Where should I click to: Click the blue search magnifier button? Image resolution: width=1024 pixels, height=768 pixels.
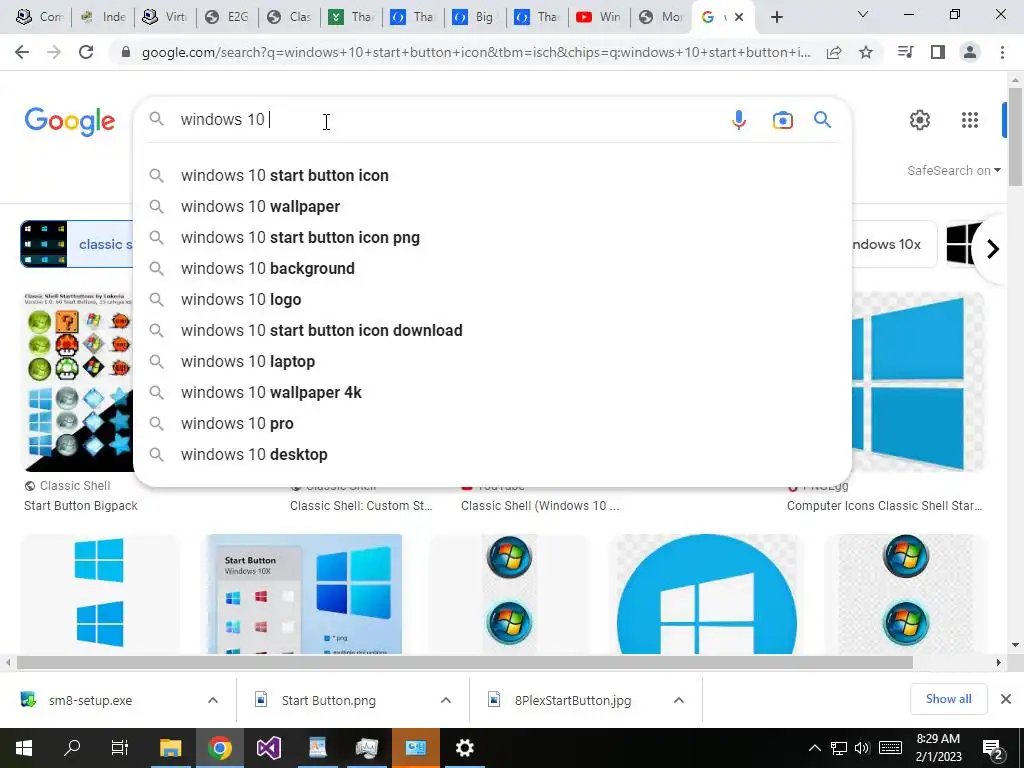(822, 120)
